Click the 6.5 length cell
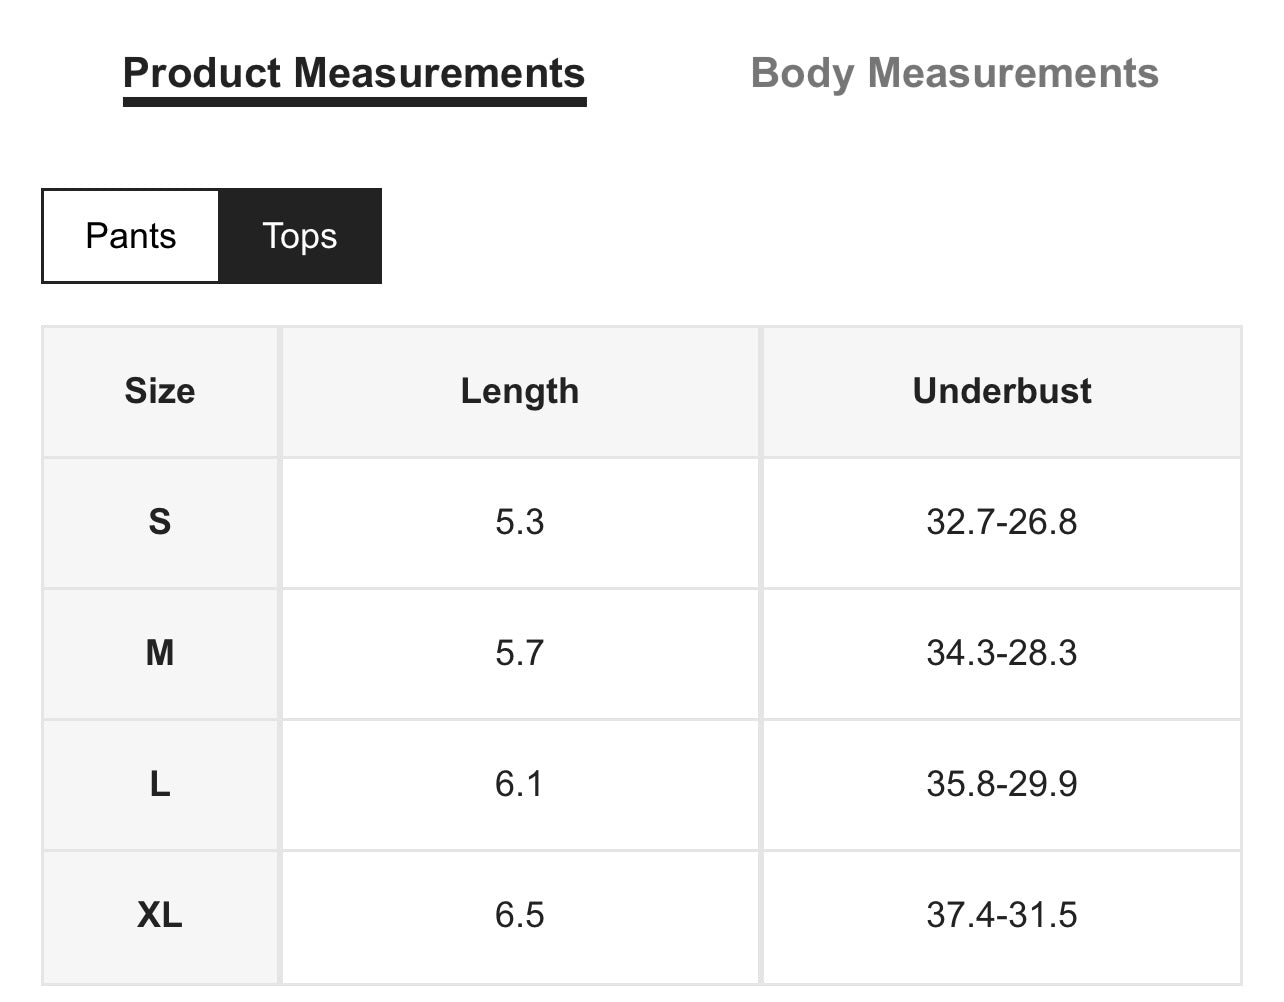Image resolution: width=1284 pixels, height=1002 pixels. tap(520, 915)
